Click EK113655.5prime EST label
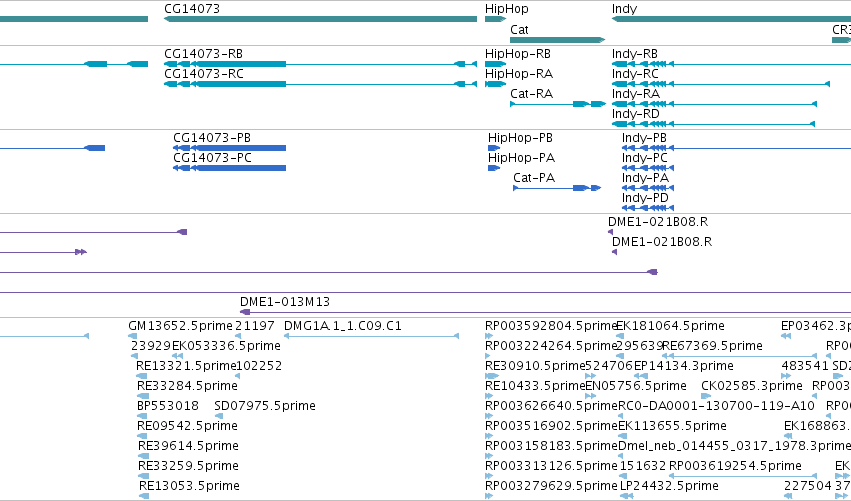The image size is (851, 501). [672, 426]
